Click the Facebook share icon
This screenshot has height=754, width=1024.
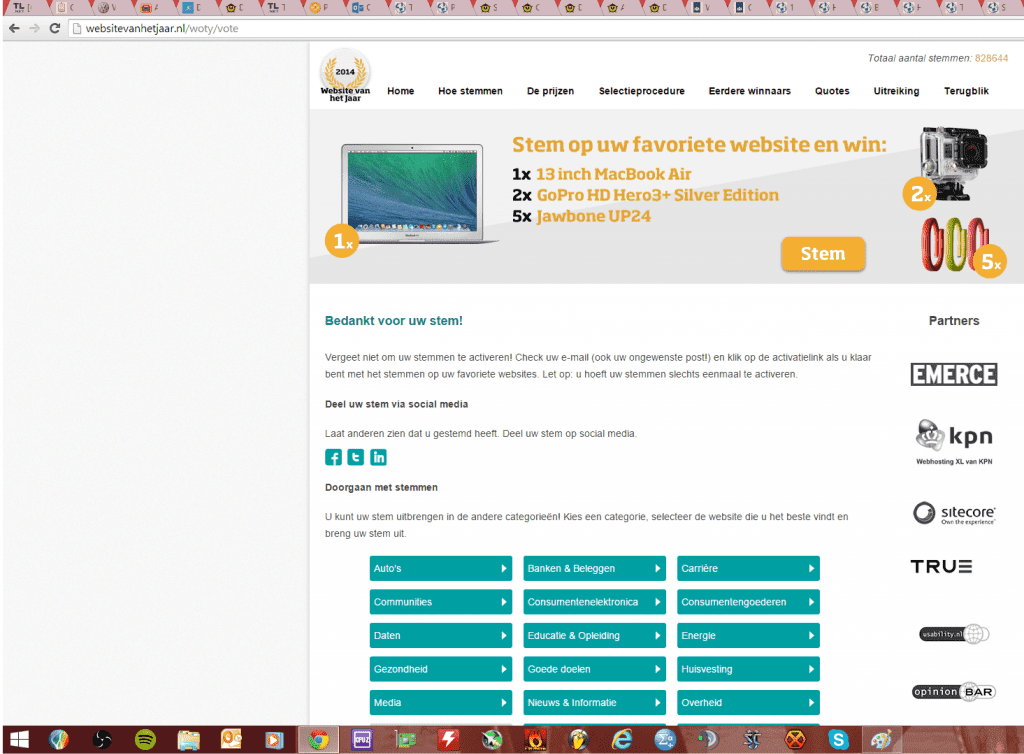334,457
